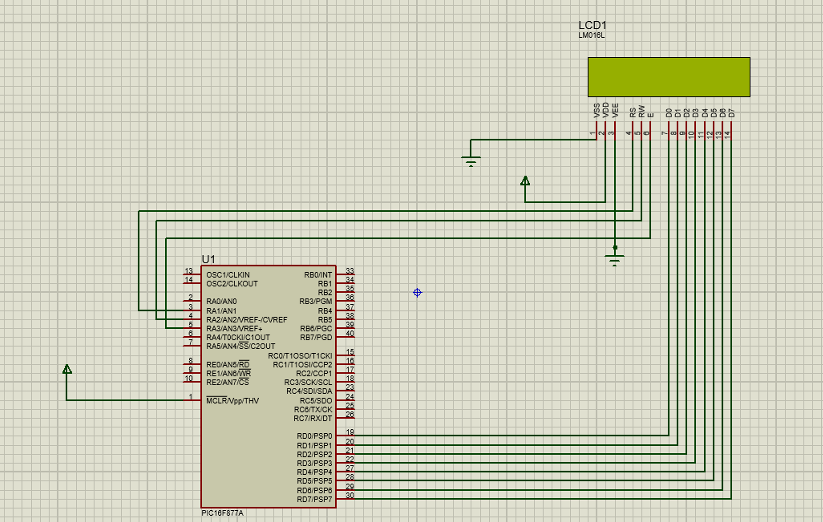Viewport: 823px width, 522px height.
Task: Click the RB3/PGM pin label
Action: point(315,302)
